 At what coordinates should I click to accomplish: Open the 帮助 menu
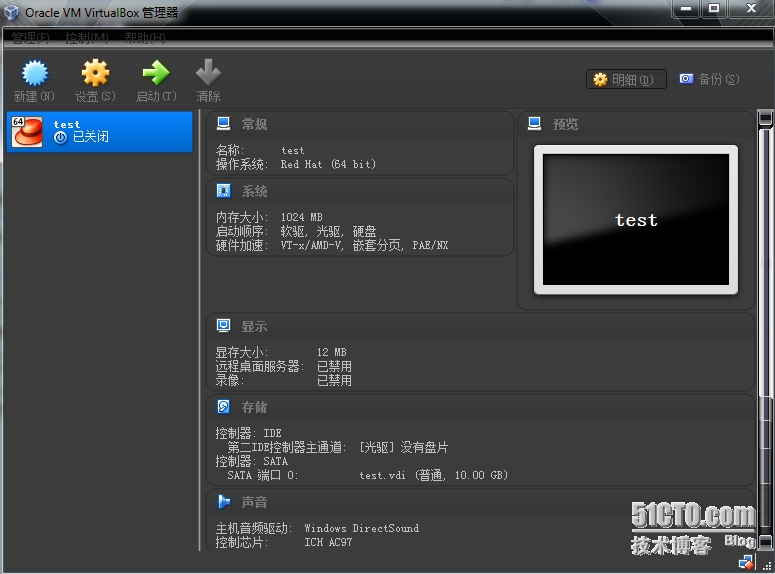coord(145,38)
